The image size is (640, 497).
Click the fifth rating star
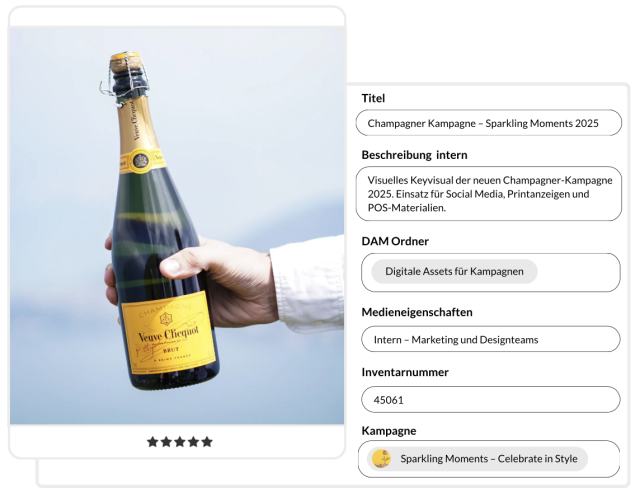point(207,442)
